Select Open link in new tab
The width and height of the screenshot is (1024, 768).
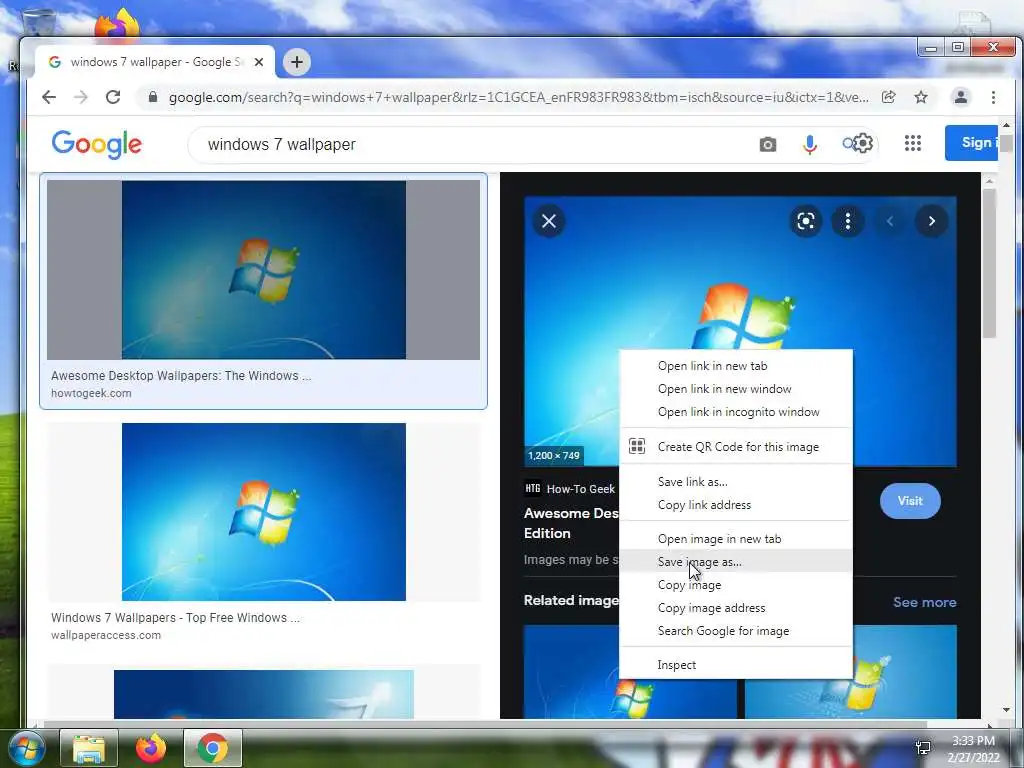point(735,366)
